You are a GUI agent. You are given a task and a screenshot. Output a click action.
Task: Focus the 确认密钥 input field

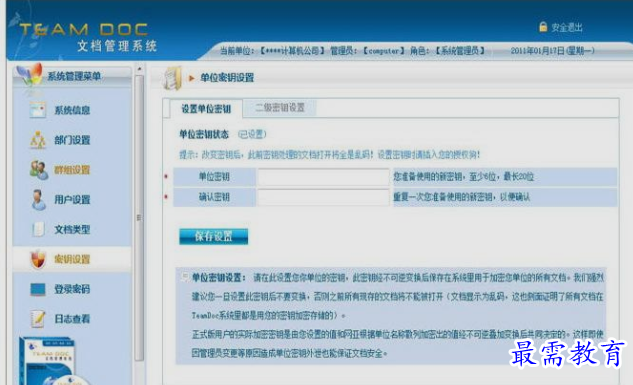tap(324, 197)
